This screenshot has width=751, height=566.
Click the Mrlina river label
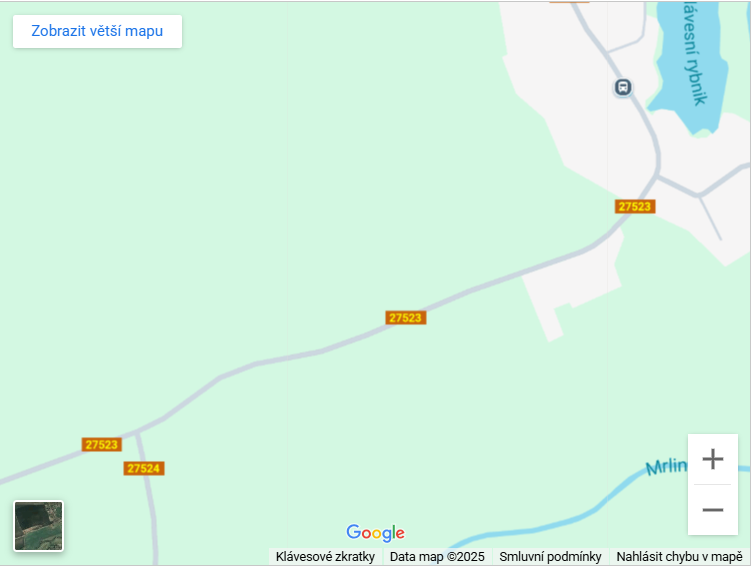coord(666,466)
